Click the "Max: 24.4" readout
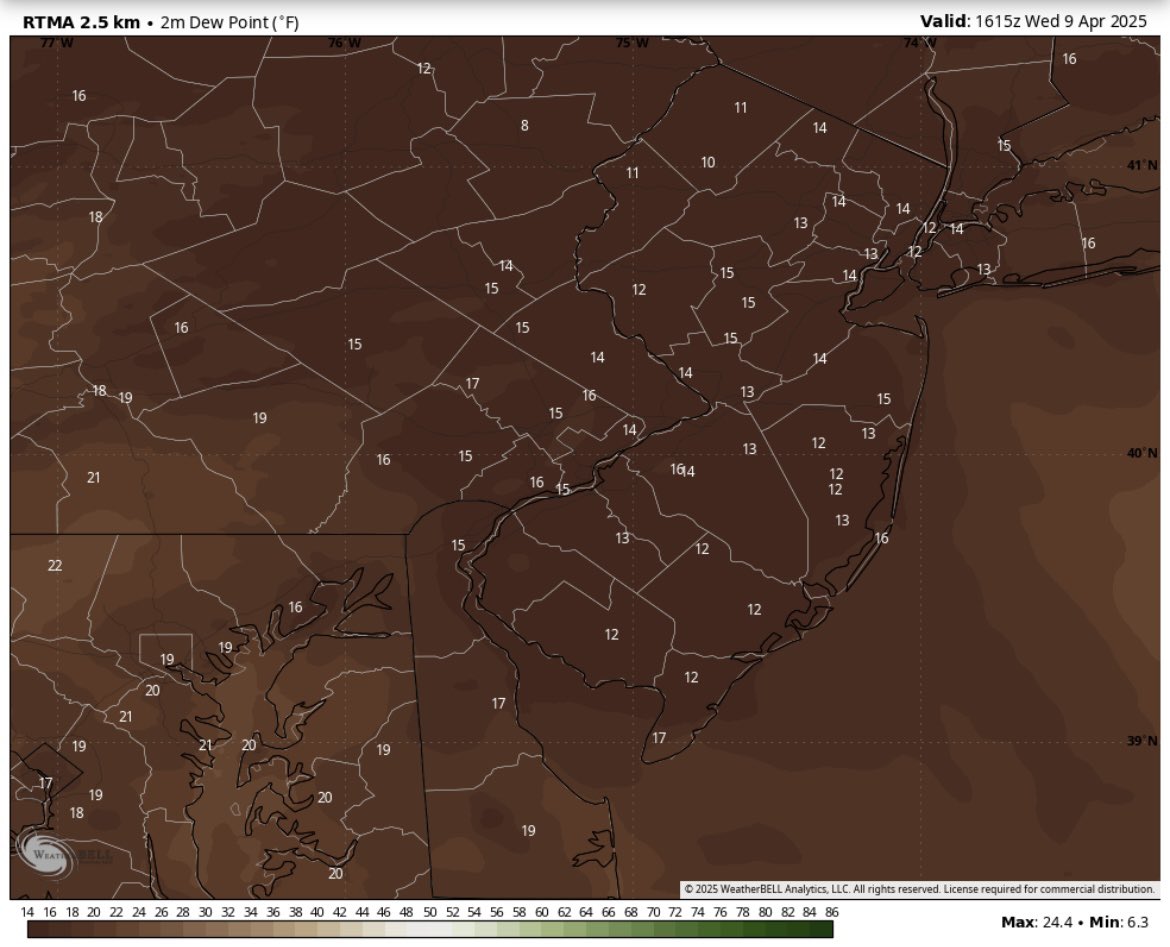This screenshot has width=1170, height=947. (x=1037, y=922)
